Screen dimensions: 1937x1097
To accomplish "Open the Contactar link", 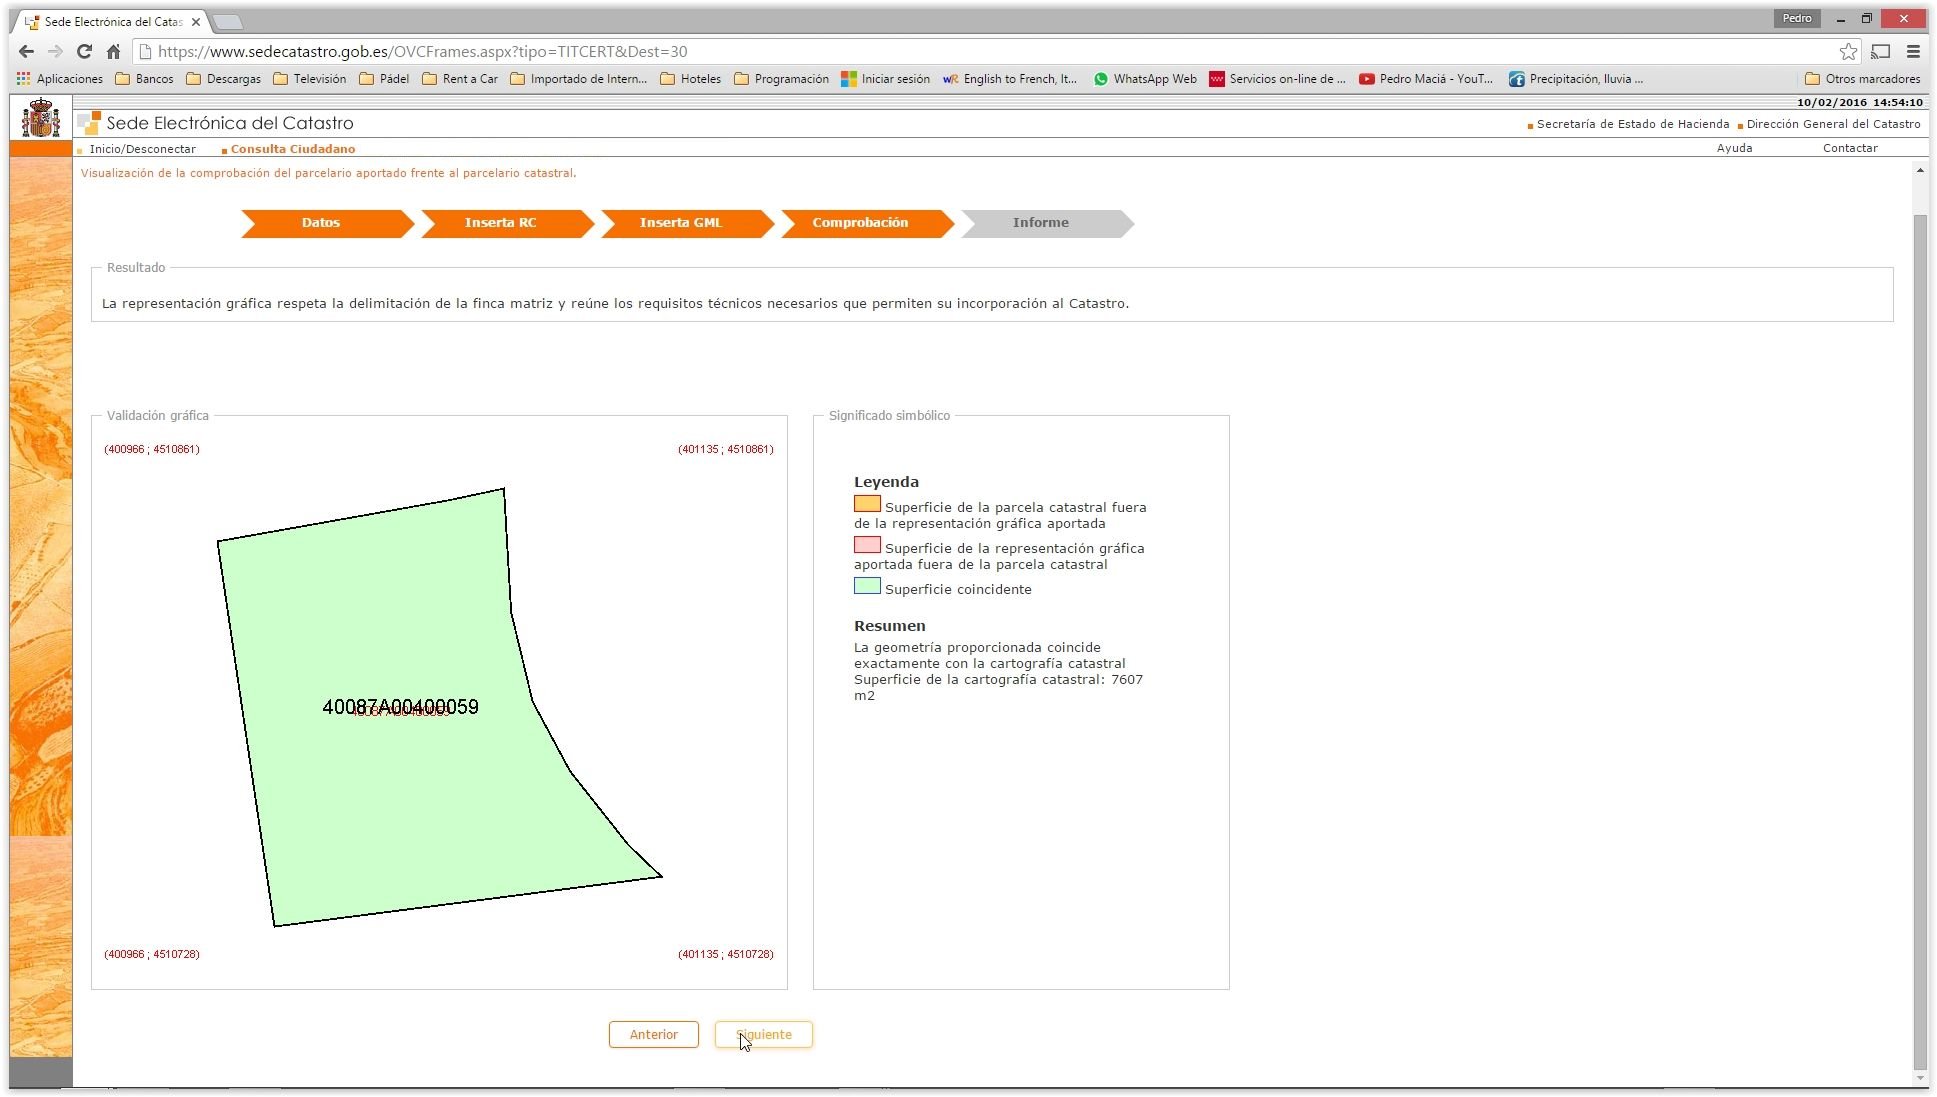I will click(1850, 148).
